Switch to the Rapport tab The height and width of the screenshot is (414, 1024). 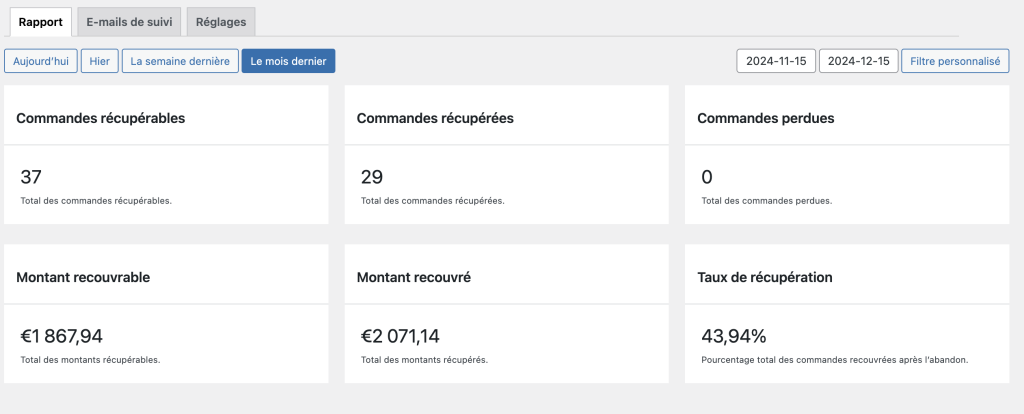[x=41, y=21]
